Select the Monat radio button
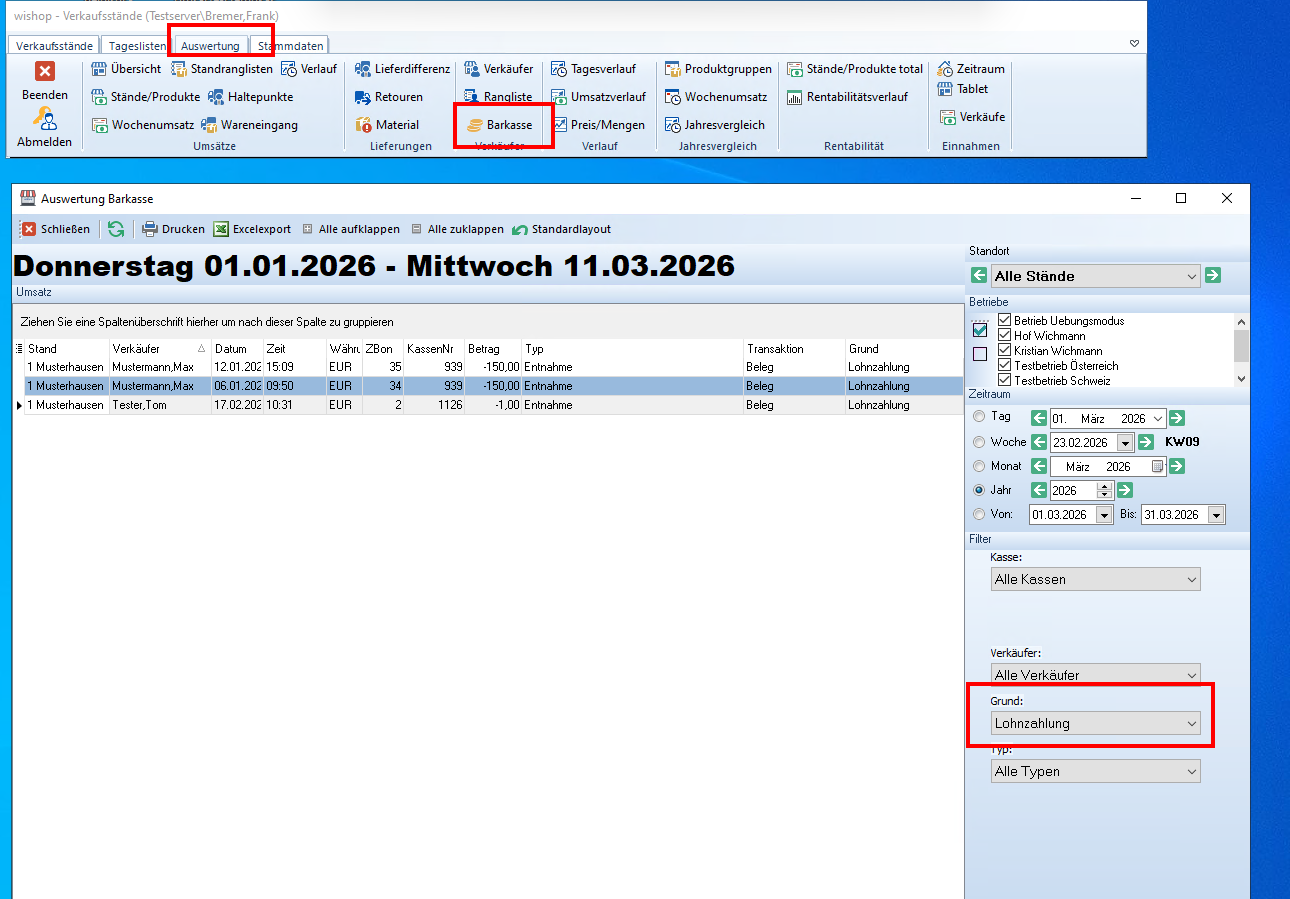Viewport: 1290px width, 899px height. tap(979, 466)
